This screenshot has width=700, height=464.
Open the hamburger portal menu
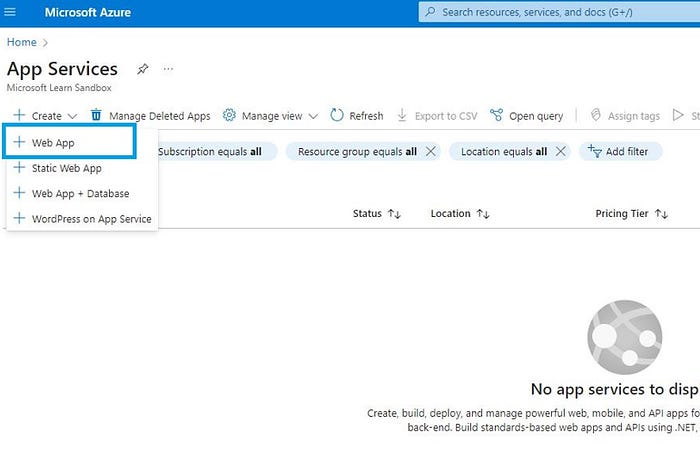[x=9, y=12]
